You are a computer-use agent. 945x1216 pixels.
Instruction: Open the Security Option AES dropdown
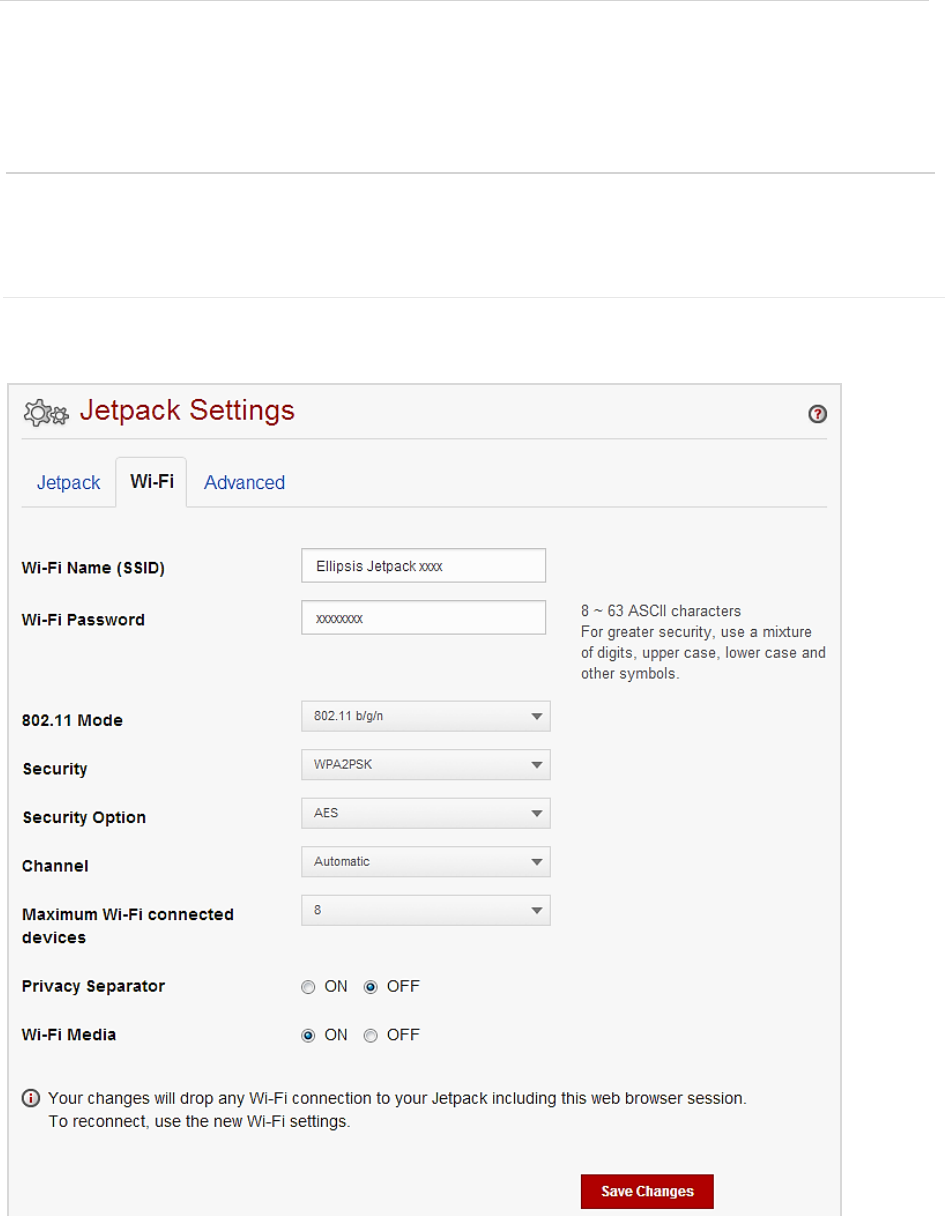(x=425, y=813)
